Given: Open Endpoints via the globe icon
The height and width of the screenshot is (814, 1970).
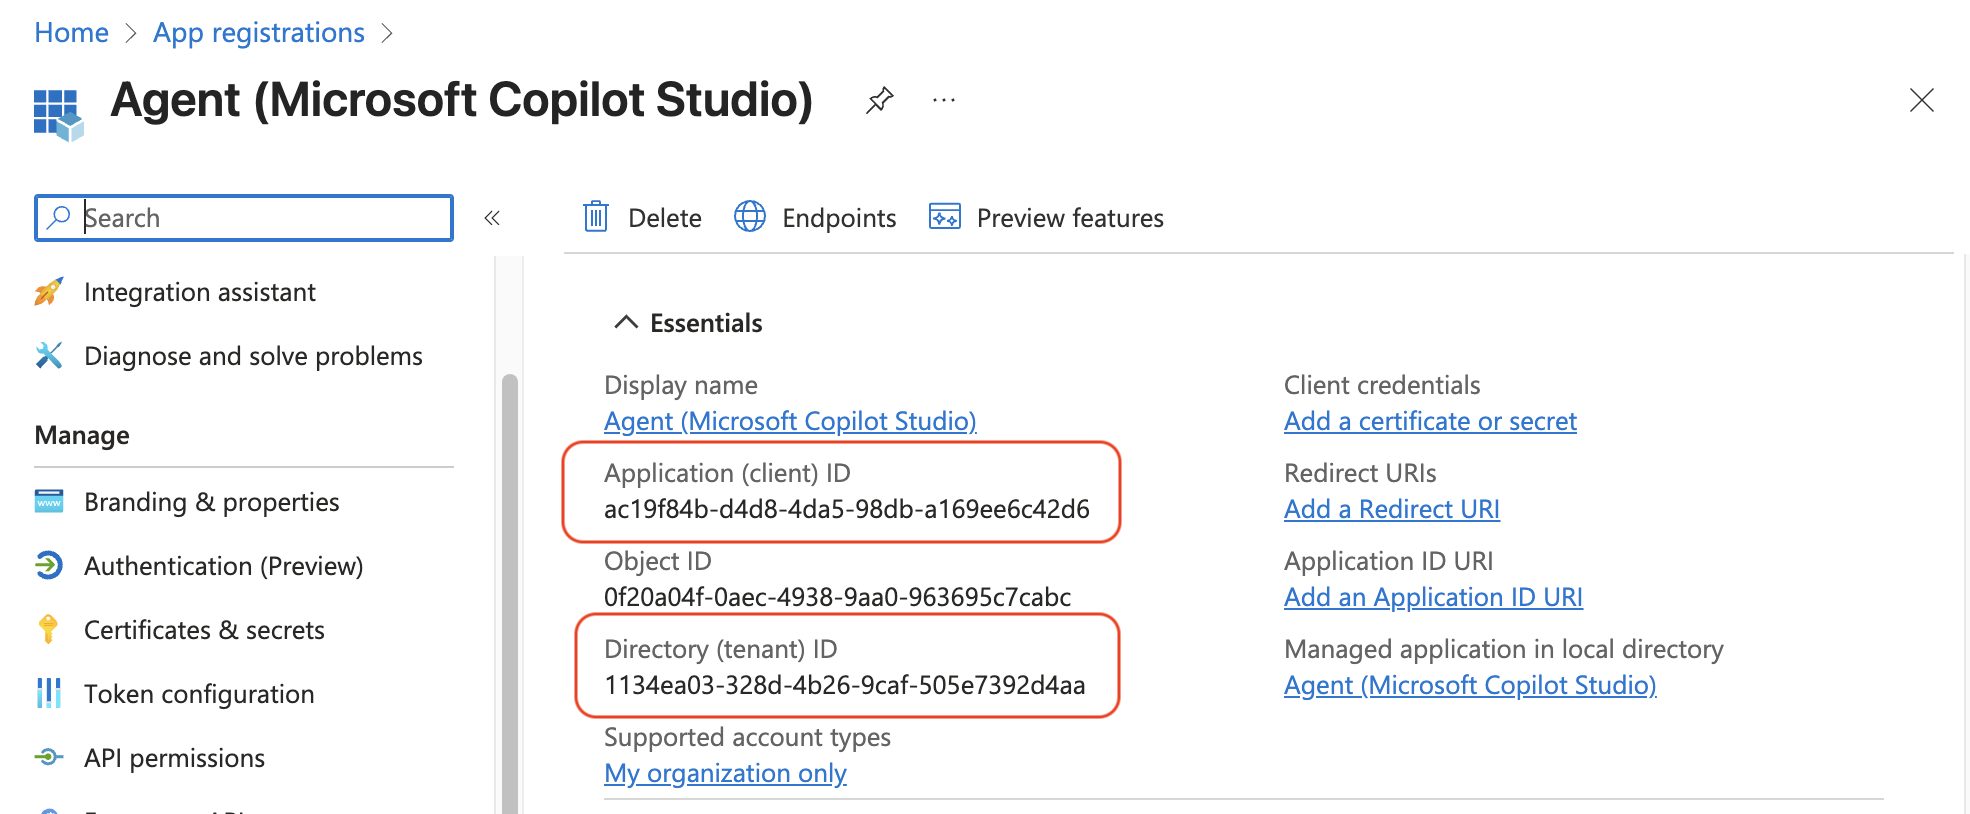Looking at the screenshot, I should coord(750,217).
